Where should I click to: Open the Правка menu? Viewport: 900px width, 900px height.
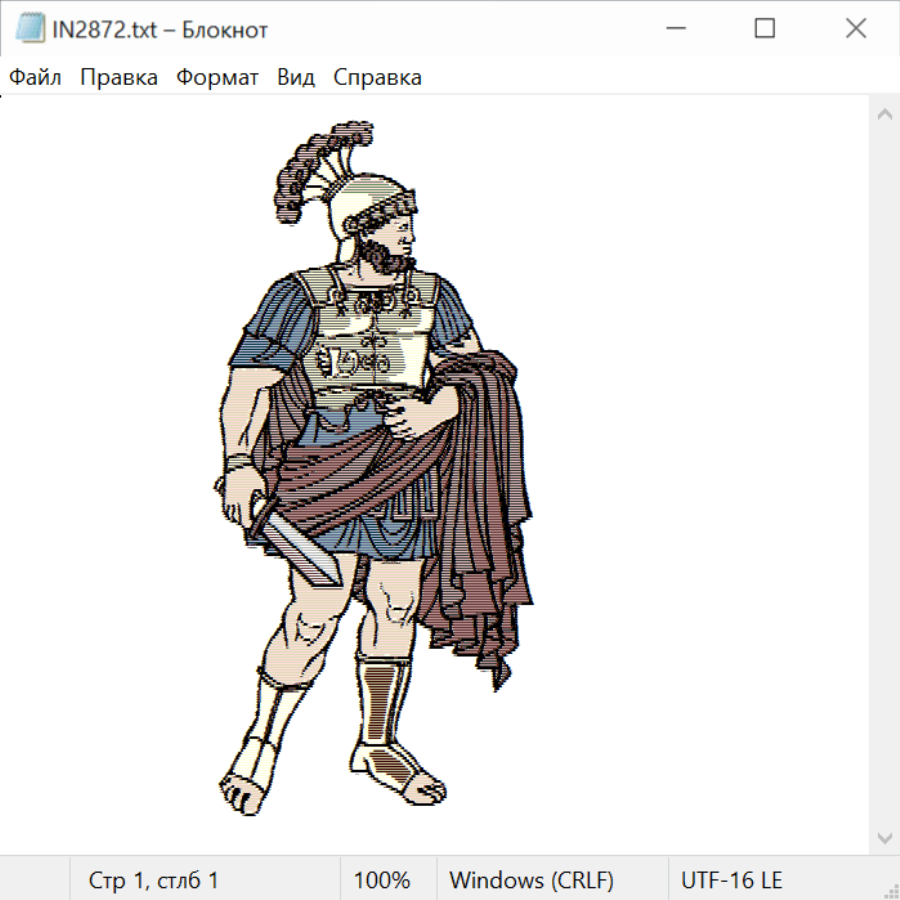pos(118,77)
